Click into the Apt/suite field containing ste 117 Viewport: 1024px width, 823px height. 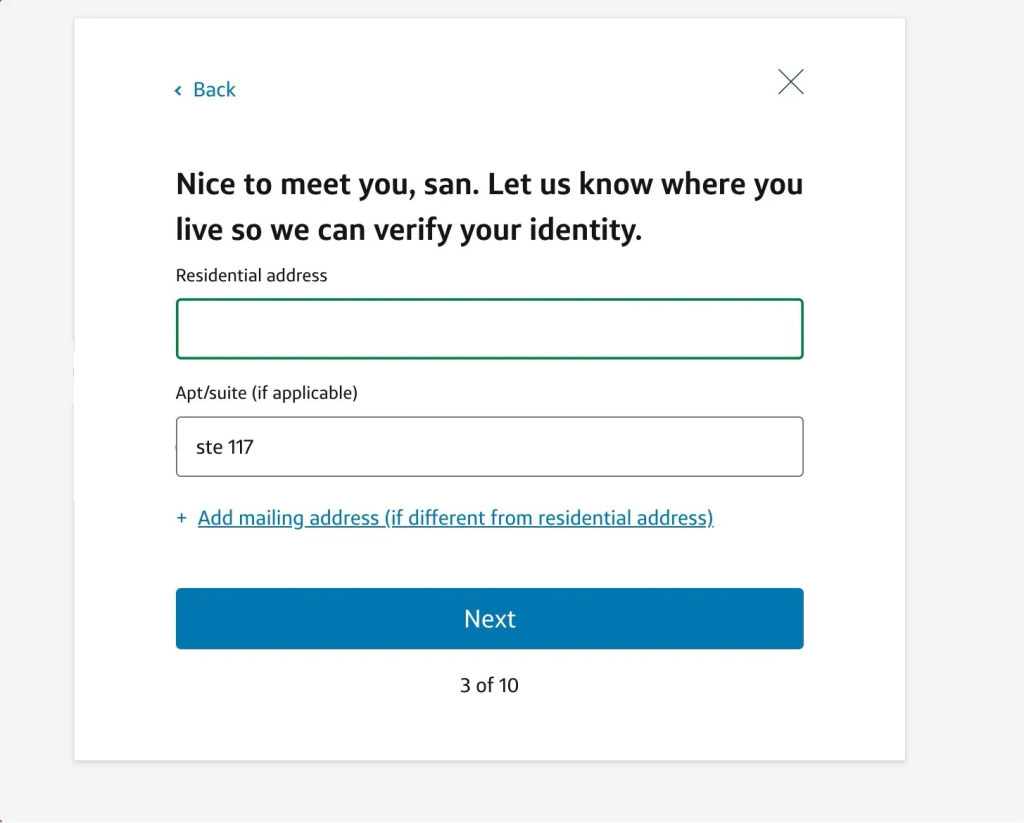coord(489,447)
